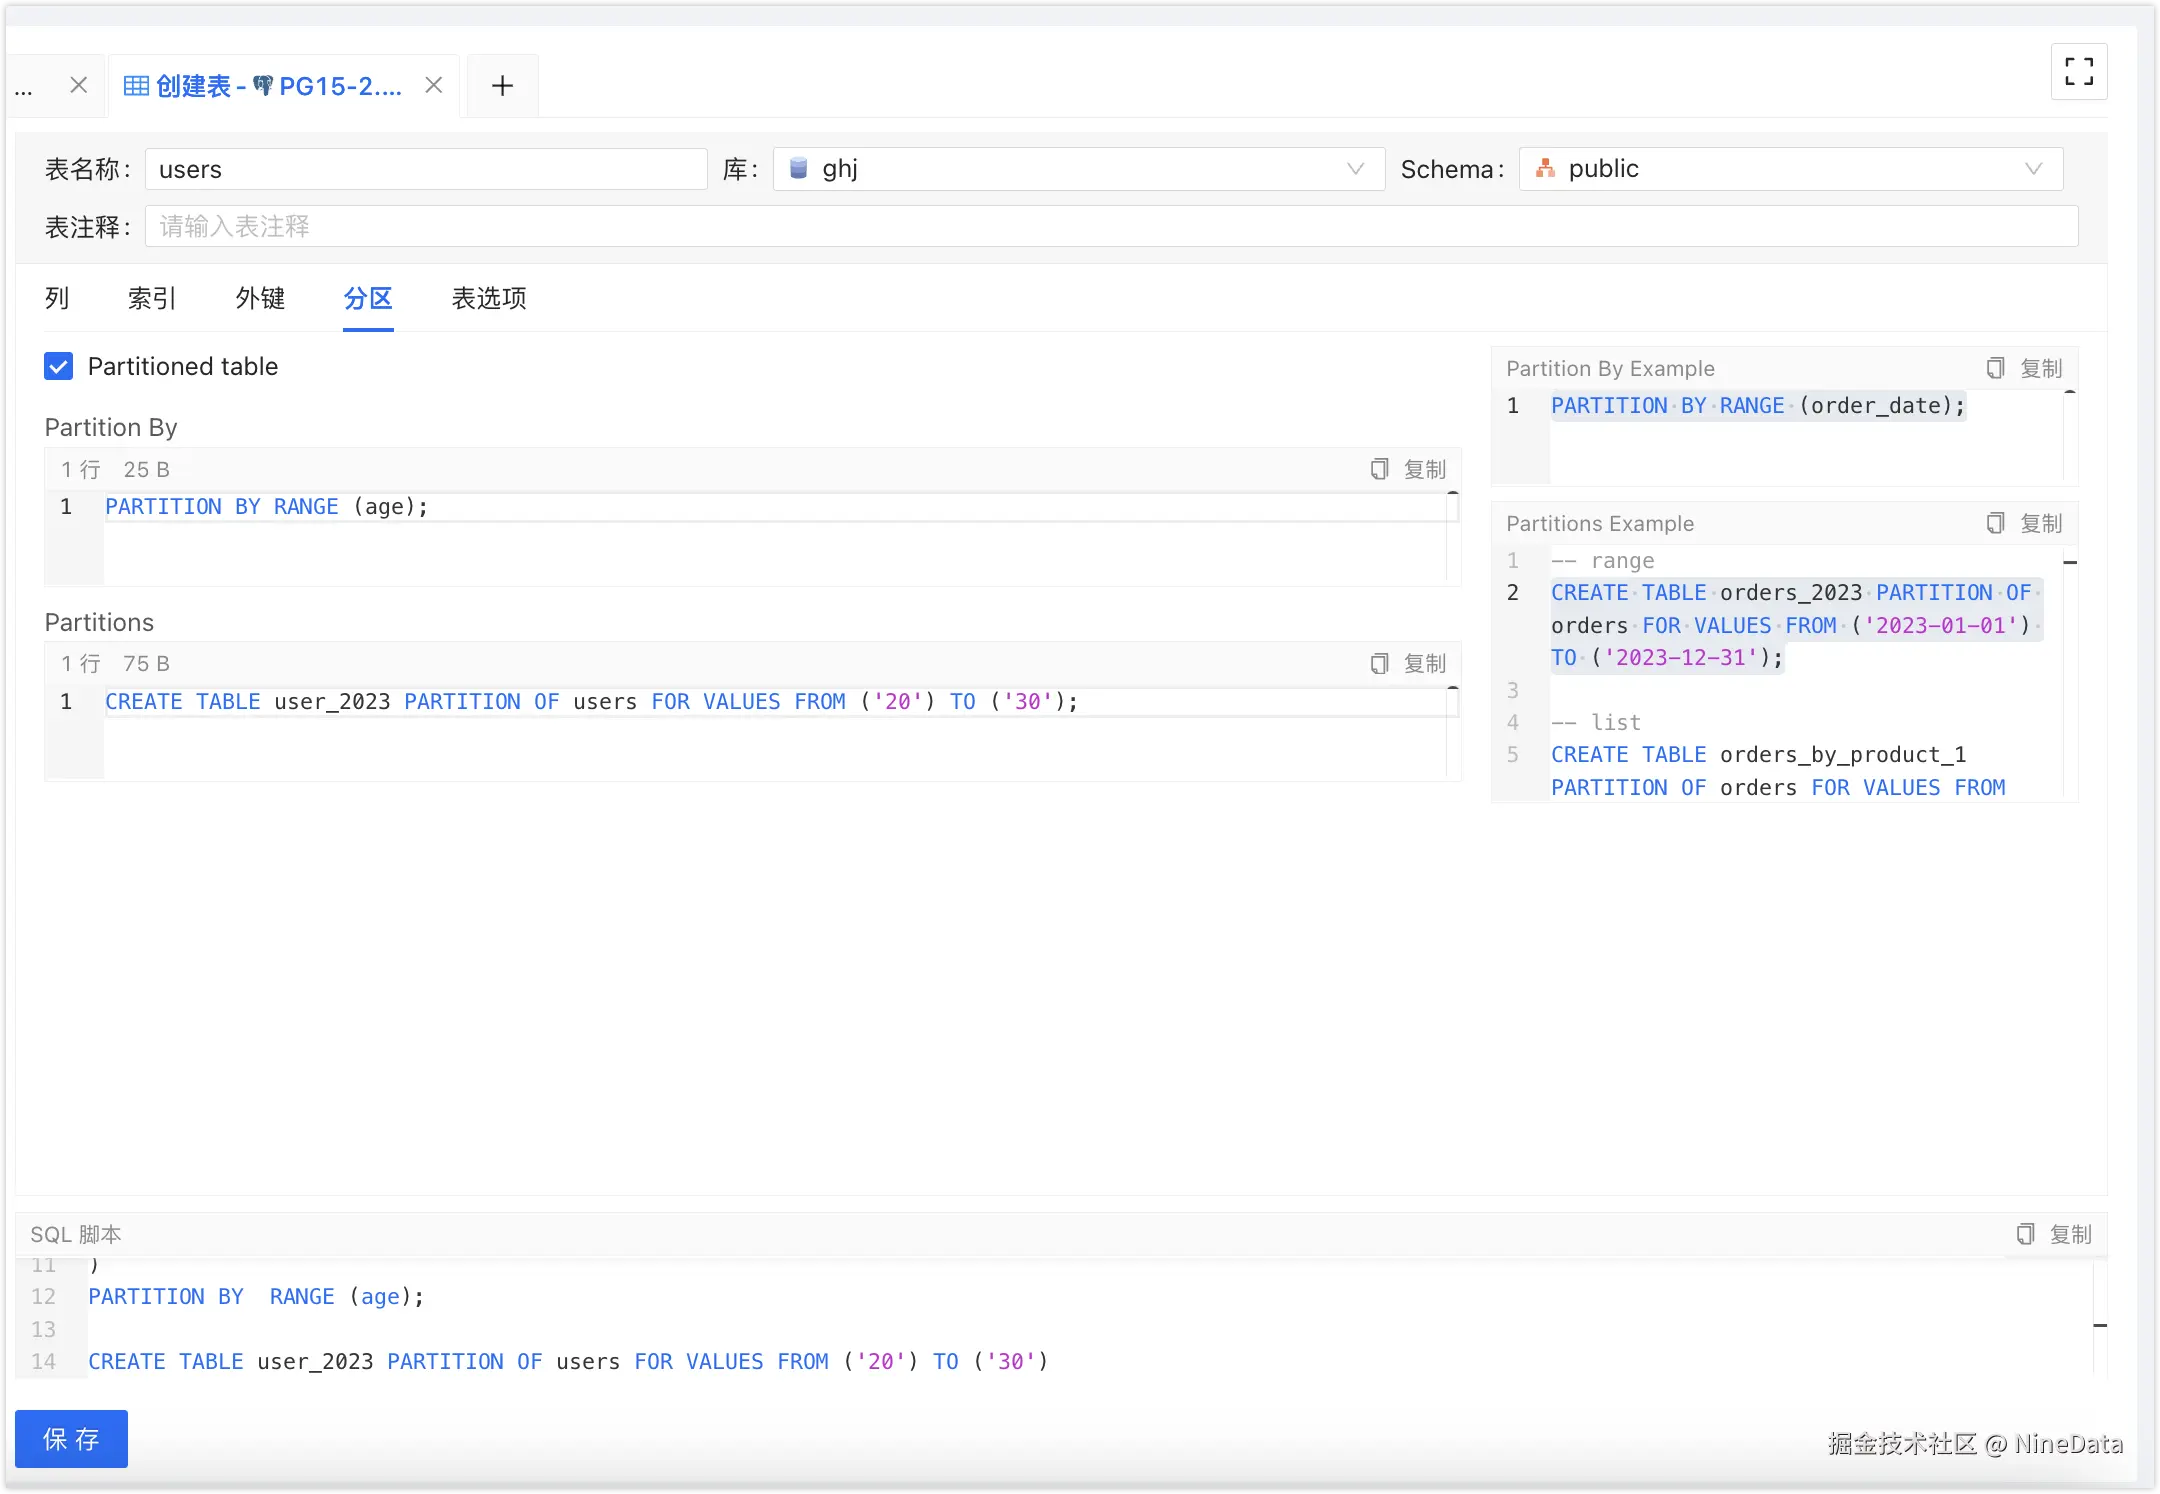Go to the 列 tab

tap(57, 298)
